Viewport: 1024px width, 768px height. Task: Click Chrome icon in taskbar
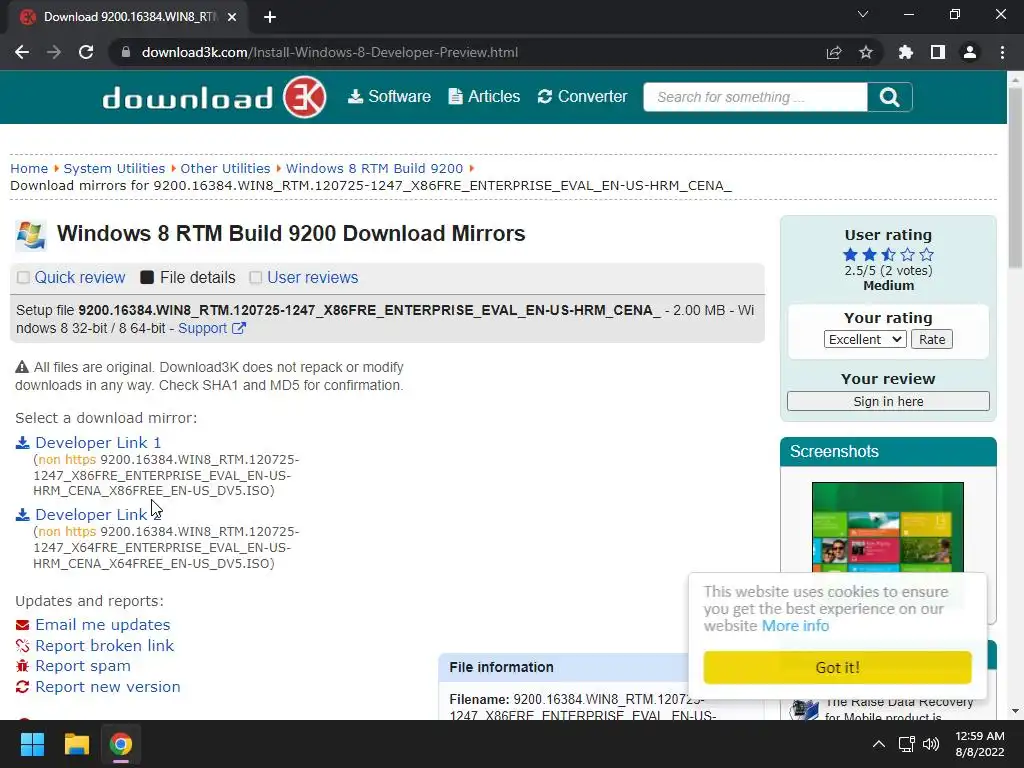(121, 744)
